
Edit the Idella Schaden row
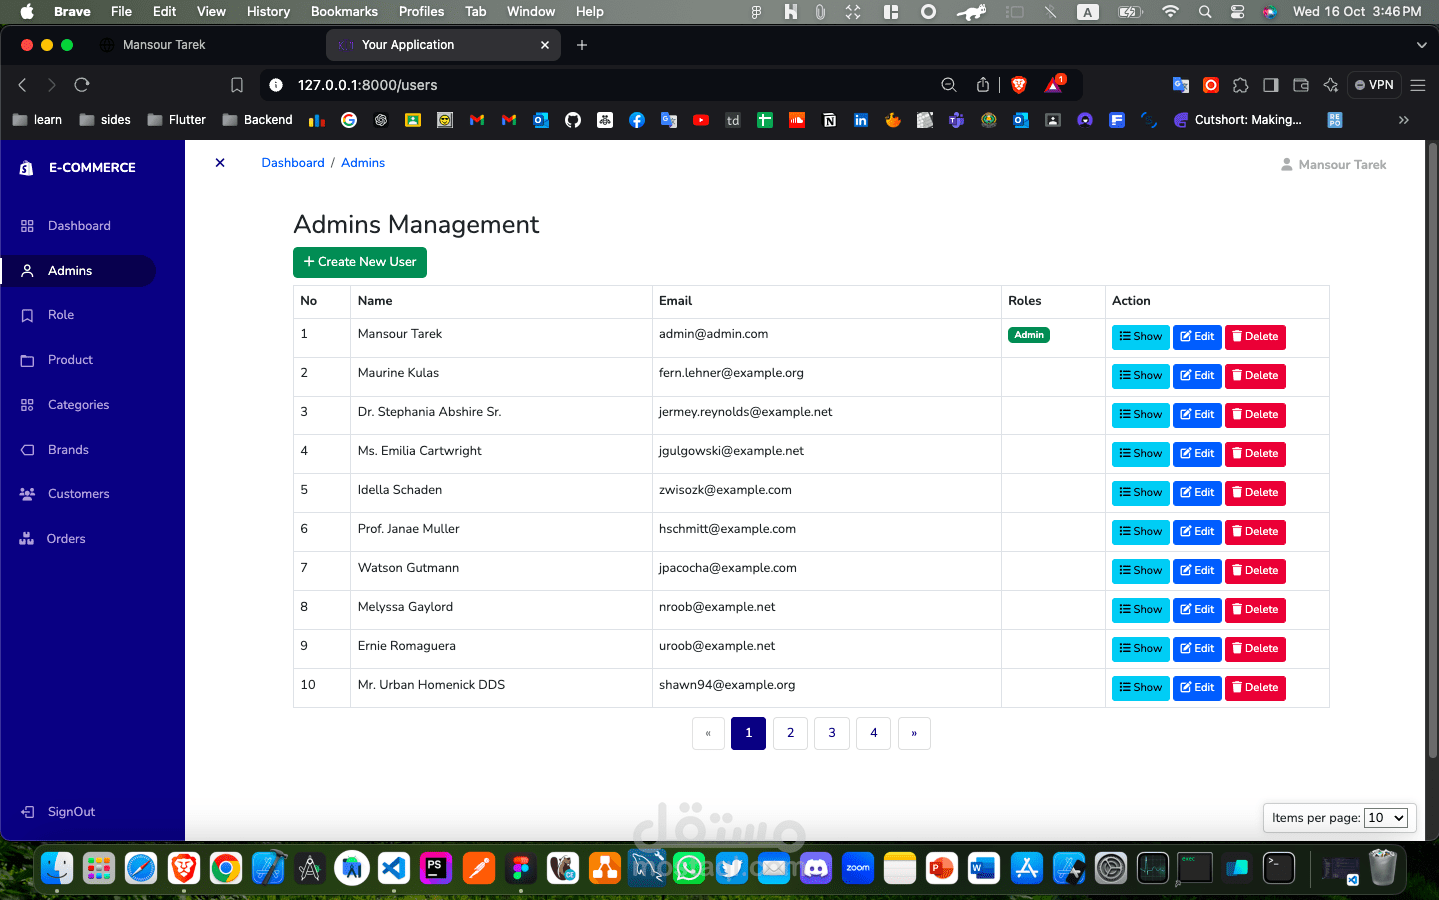click(x=1197, y=493)
